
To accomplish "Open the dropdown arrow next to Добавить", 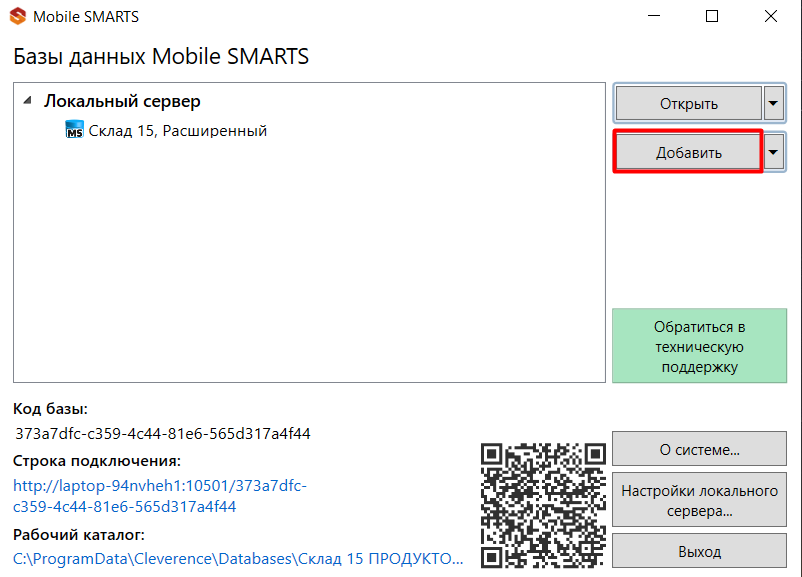I will pyautogui.click(x=773, y=152).
